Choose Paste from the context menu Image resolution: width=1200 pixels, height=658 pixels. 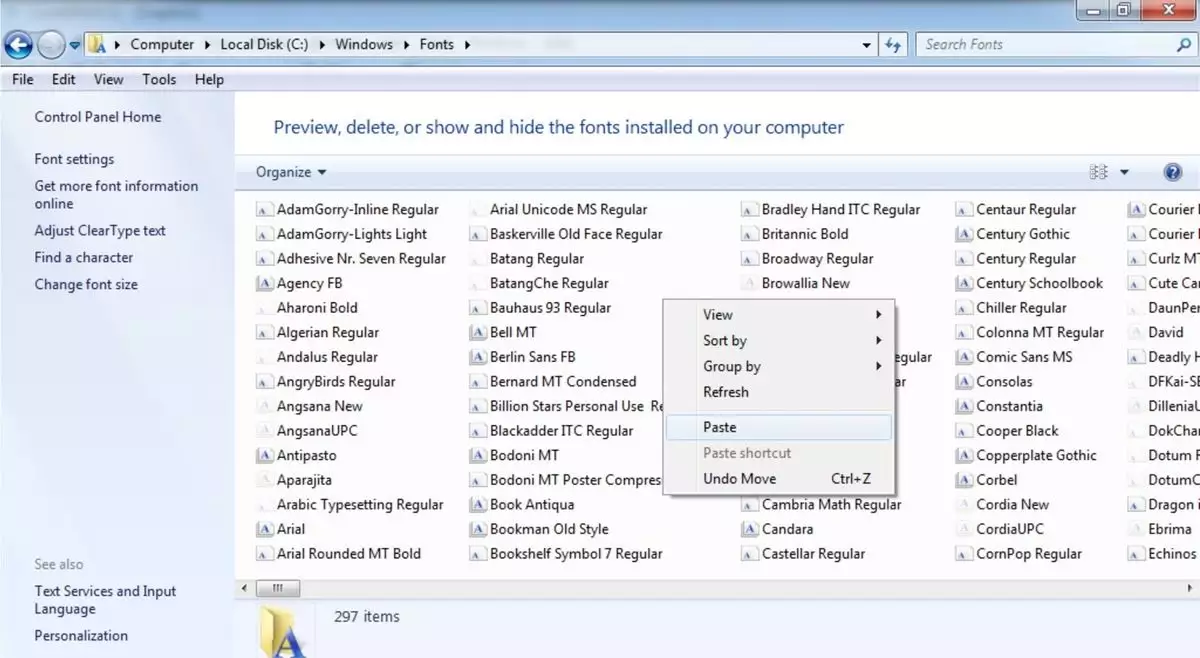(x=719, y=427)
